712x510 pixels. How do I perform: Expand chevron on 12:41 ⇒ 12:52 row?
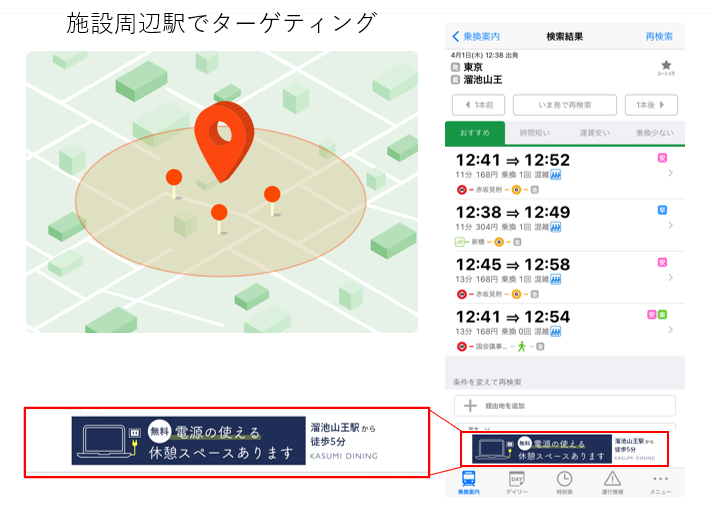pos(671,173)
